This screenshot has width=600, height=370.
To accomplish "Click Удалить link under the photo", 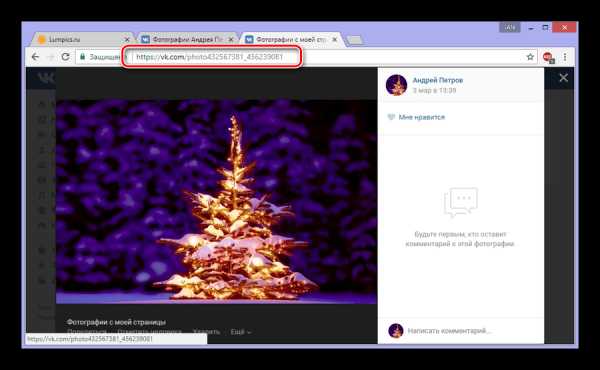I will tap(206, 332).
